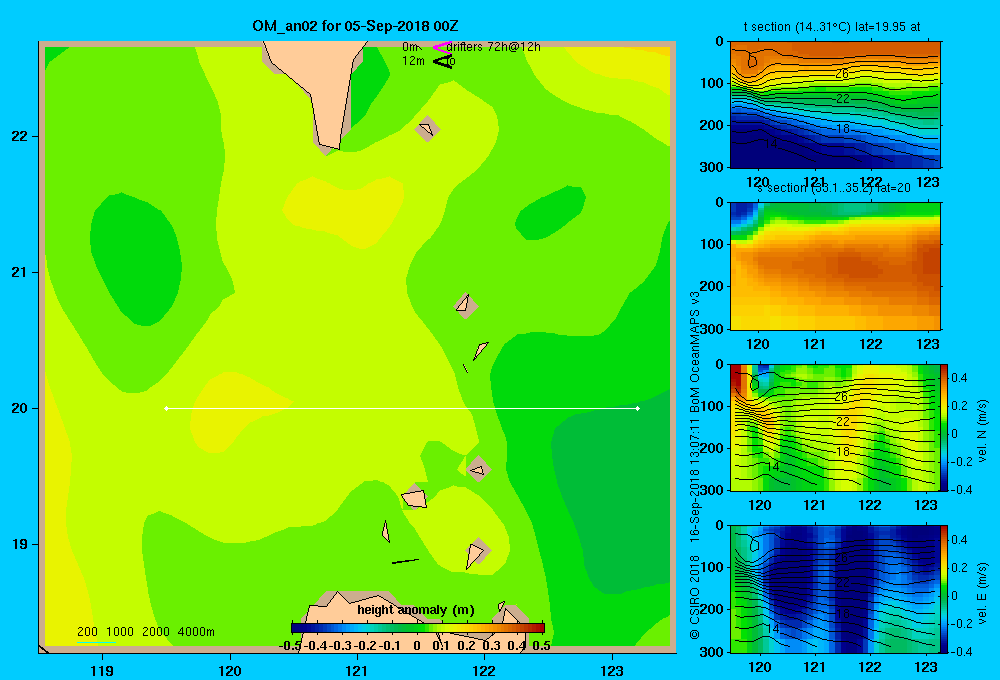Click longitude label 121 on main map axis
The width and height of the screenshot is (1000, 680).
357,670
